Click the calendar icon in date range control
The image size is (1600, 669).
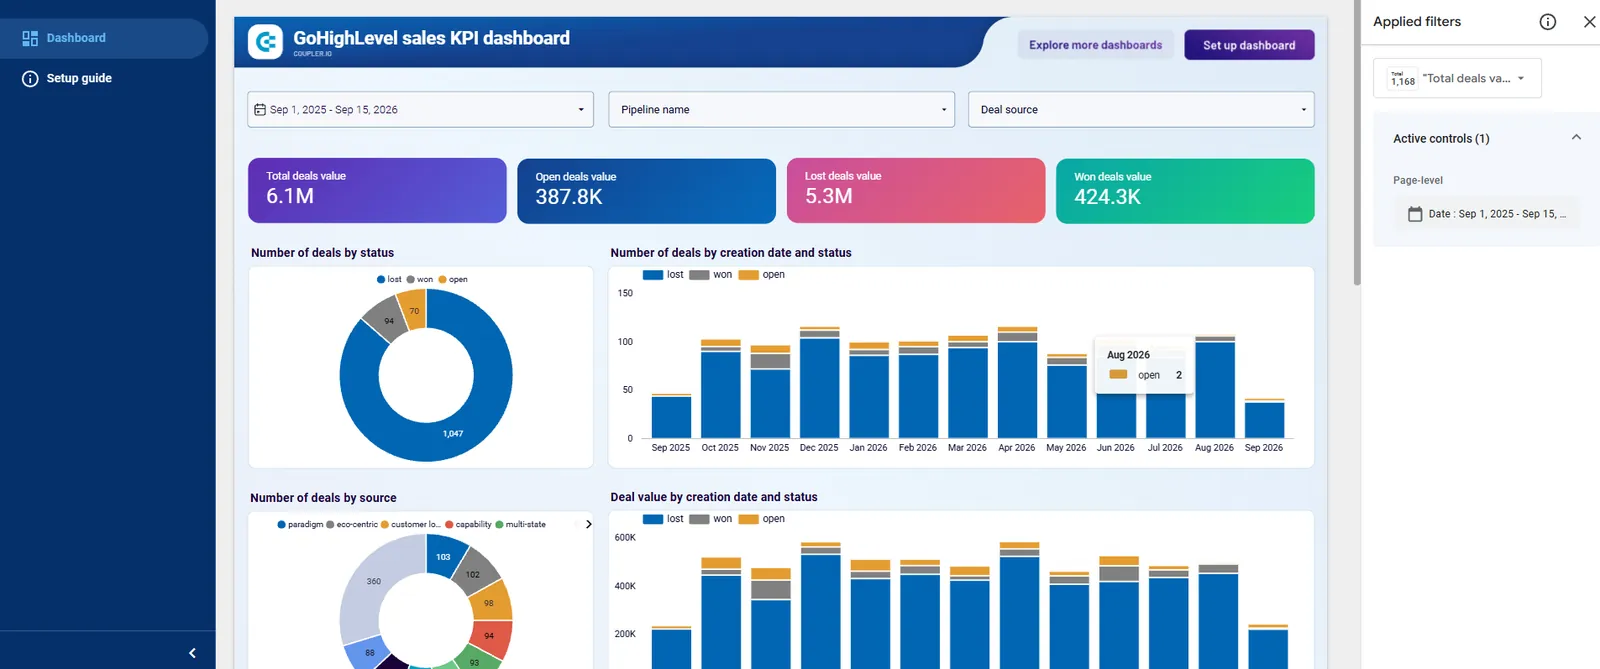(x=260, y=110)
